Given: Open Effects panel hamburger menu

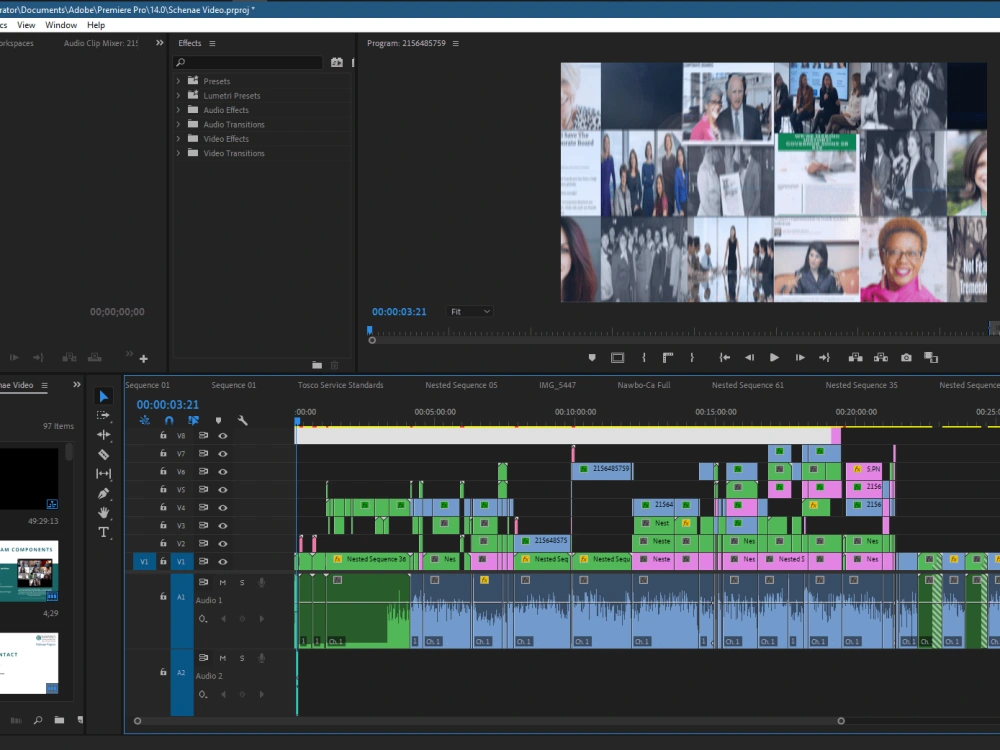Looking at the screenshot, I should click(212, 43).
